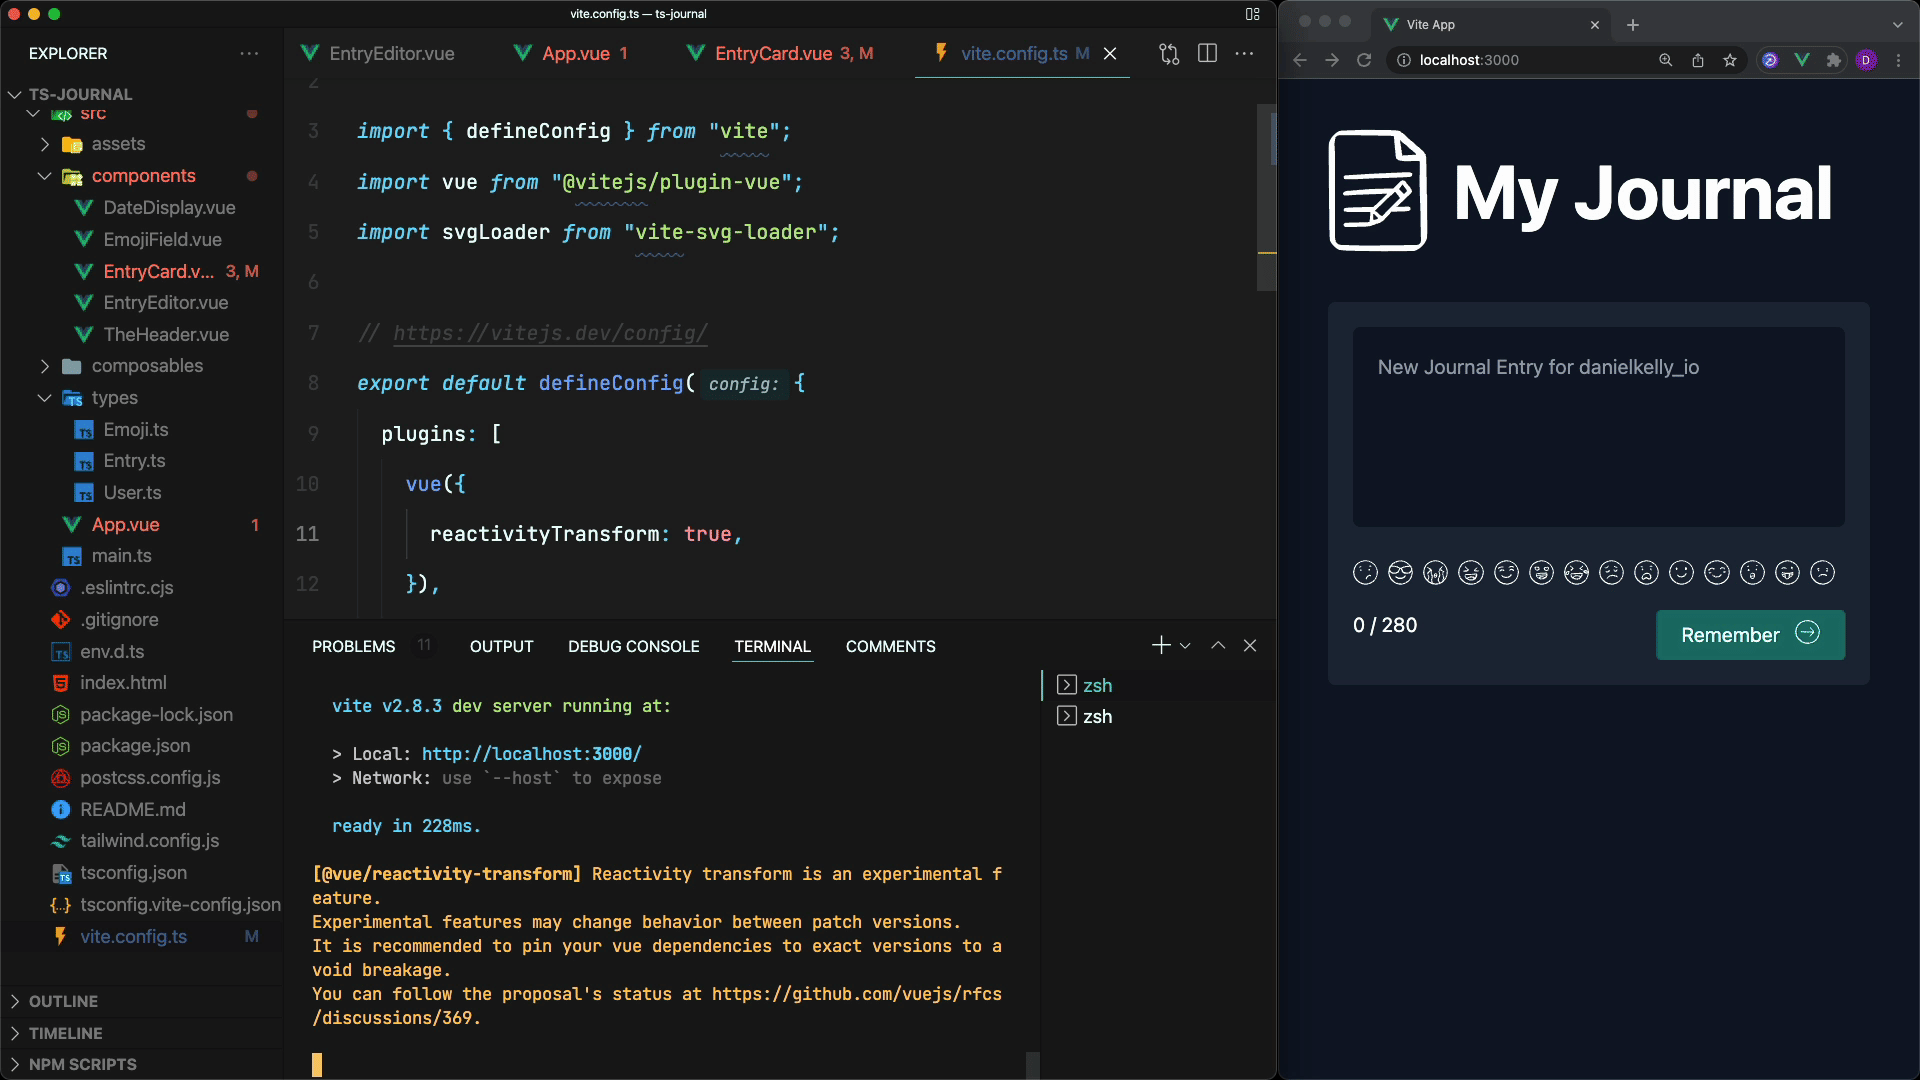Click browser forward arrow
This screenshot has height=1080, width=1920.
point(1332,60)
